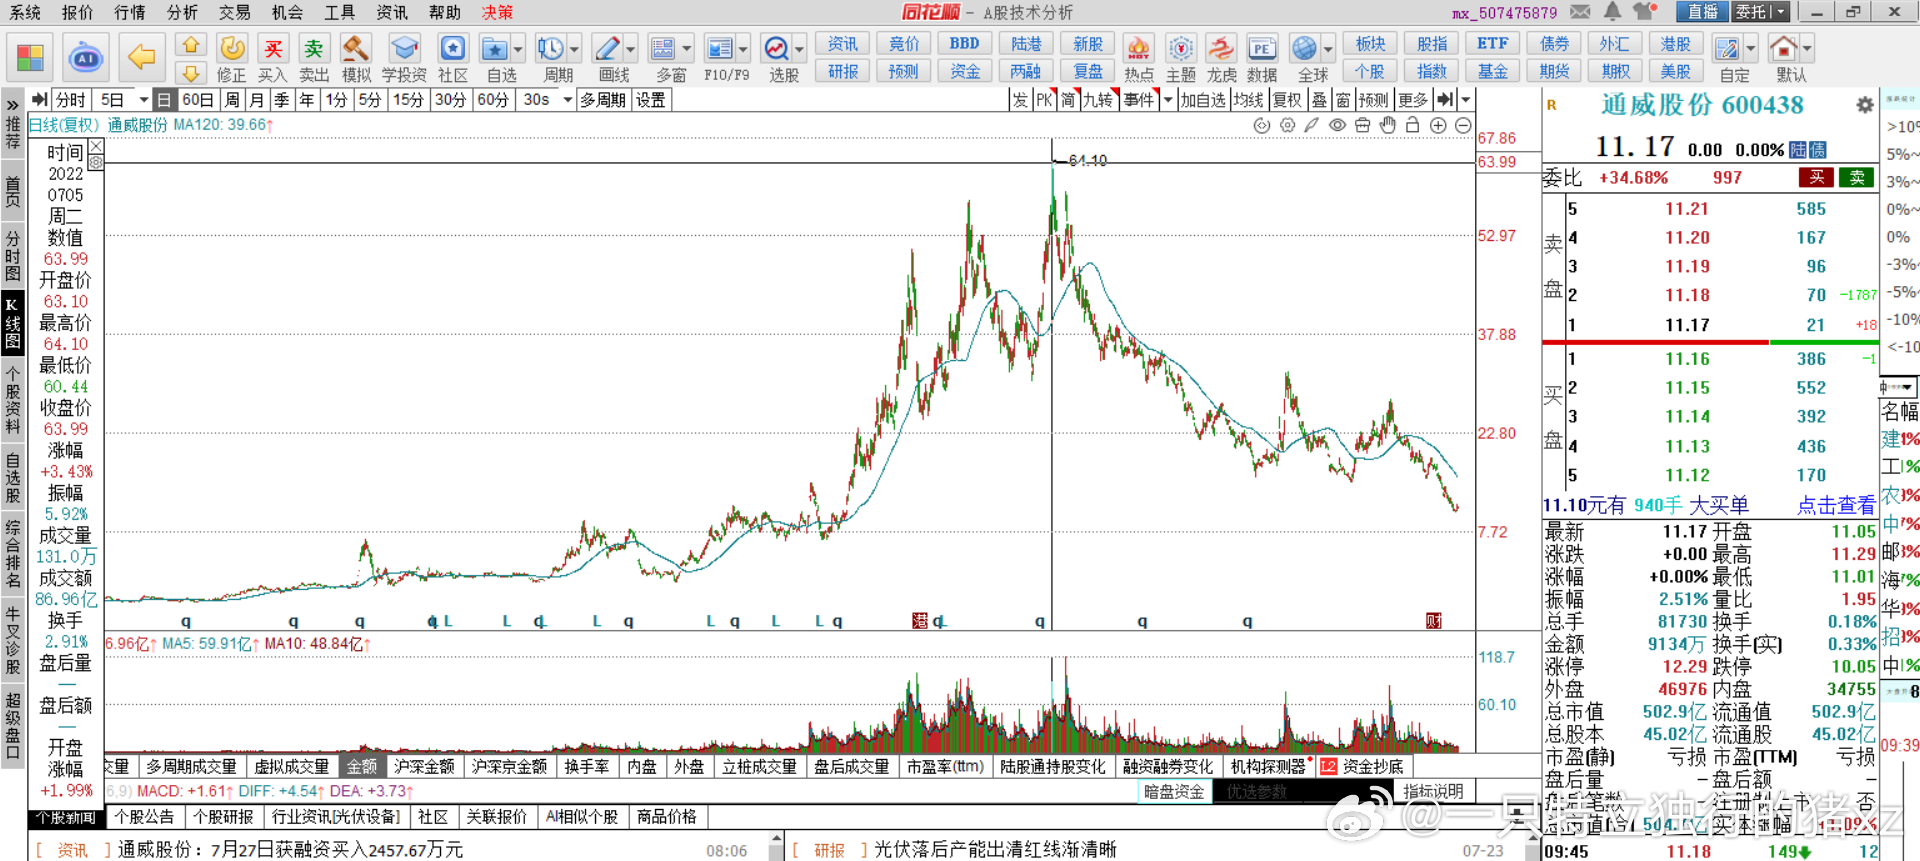Click the green 卖 button beside 委比
The image size is (1920, 861).
[1857, 178]
